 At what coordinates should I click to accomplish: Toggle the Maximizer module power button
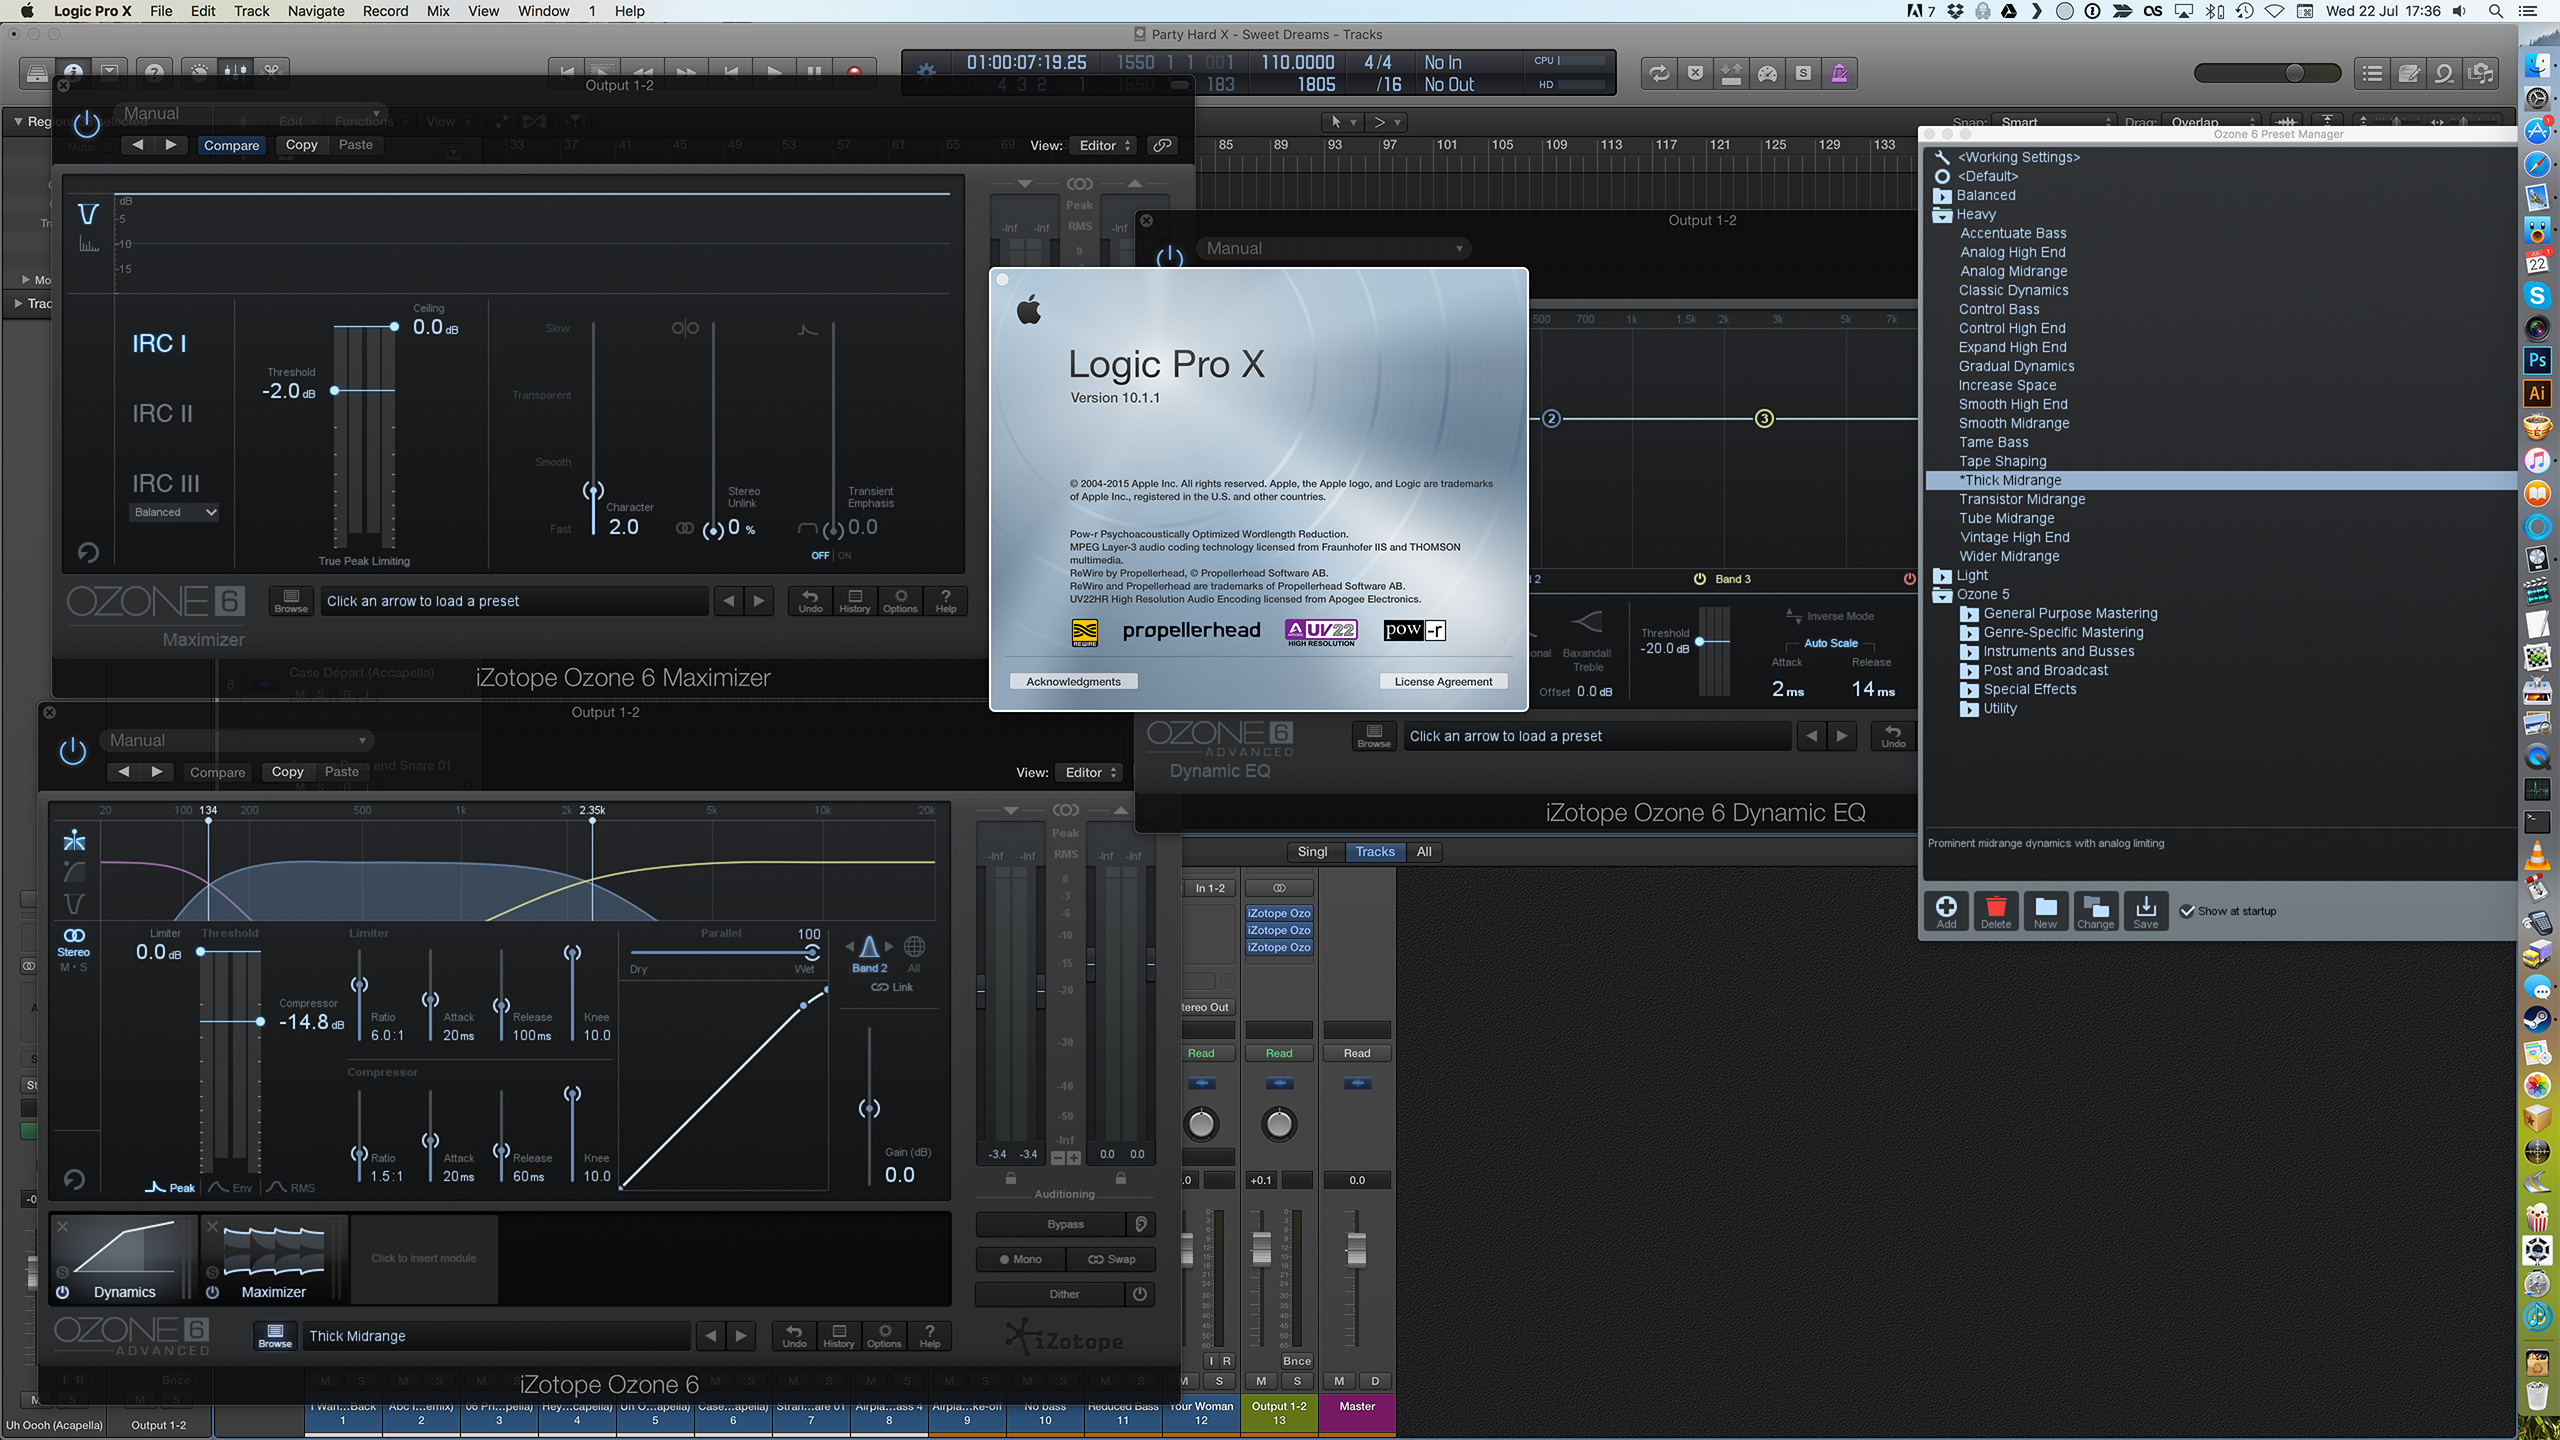click(212, 1292)
